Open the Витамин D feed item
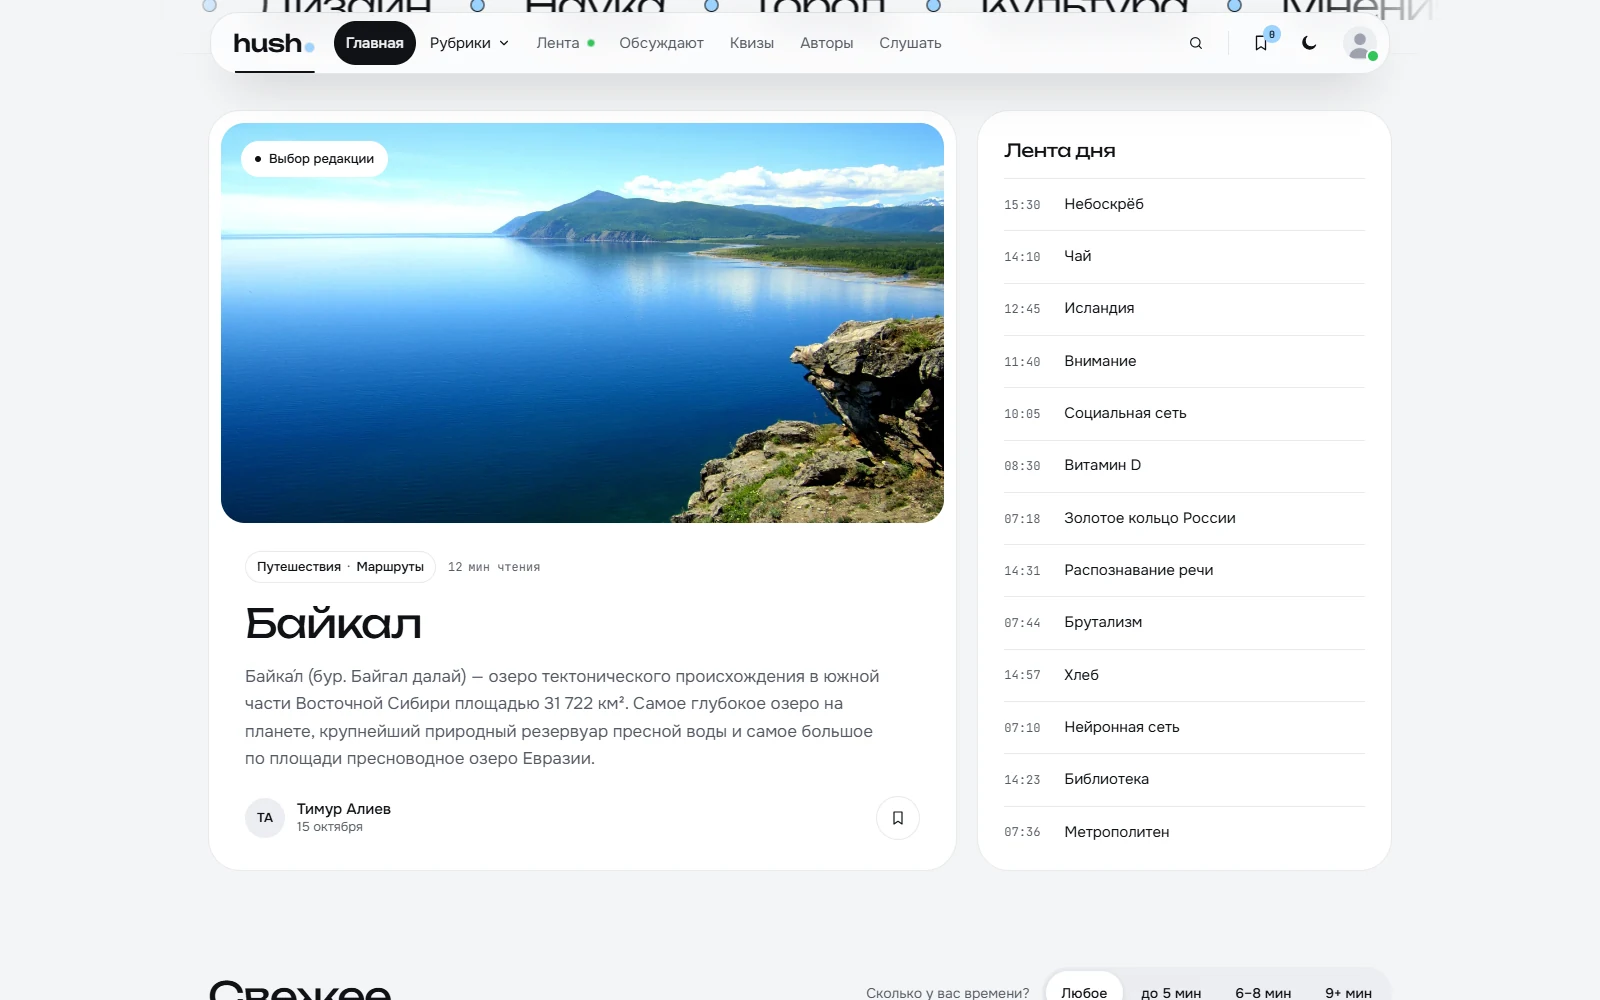The image size is (1600, 1000). point(1184,465)
